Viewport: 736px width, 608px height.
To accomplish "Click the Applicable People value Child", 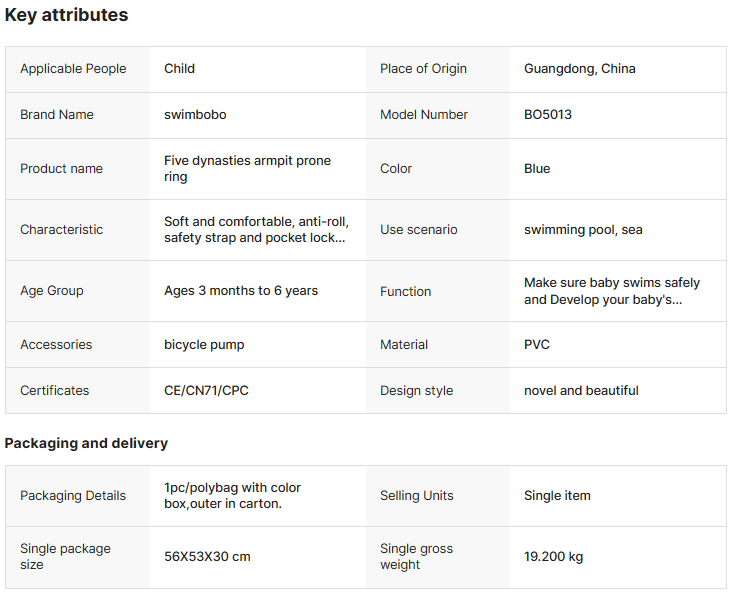I will 180,69.
